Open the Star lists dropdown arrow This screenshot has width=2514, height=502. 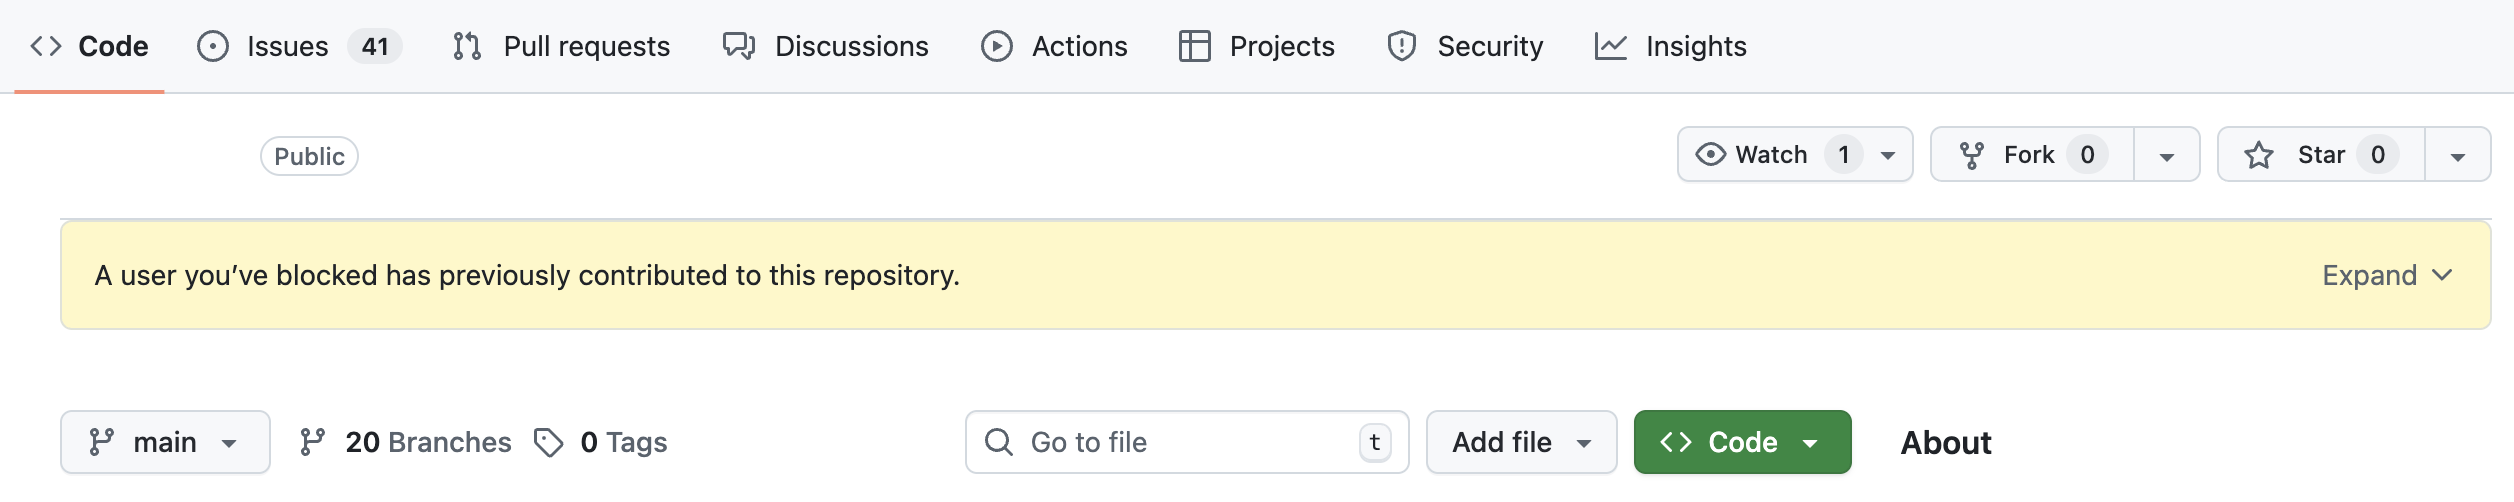tap(2458, 156)
